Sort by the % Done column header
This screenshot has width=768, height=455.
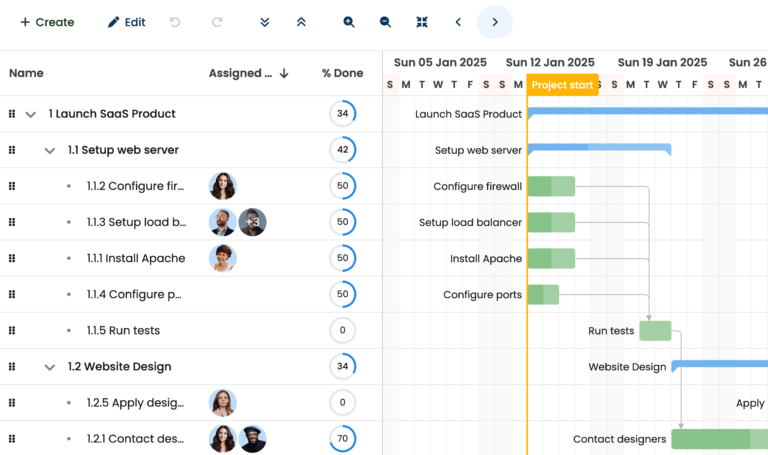[342, 73]
